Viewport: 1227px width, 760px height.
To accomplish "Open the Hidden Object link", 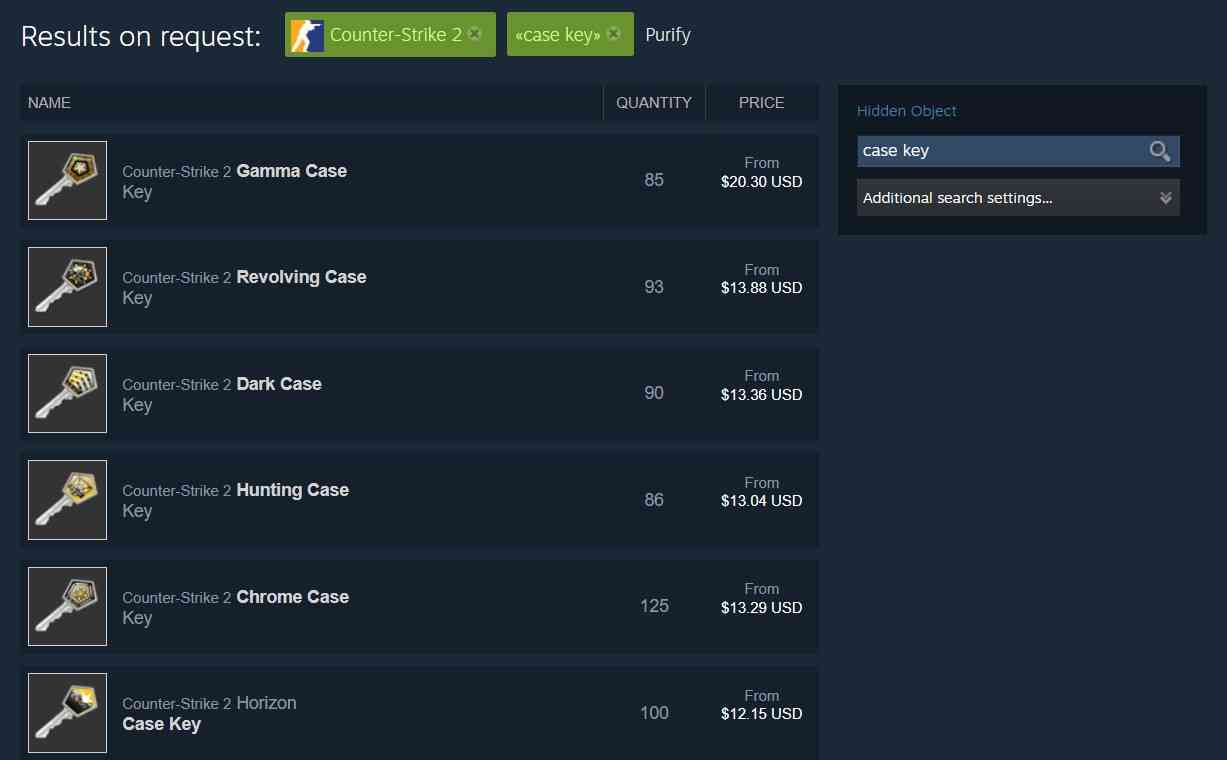I will click(x=906, y=111).
